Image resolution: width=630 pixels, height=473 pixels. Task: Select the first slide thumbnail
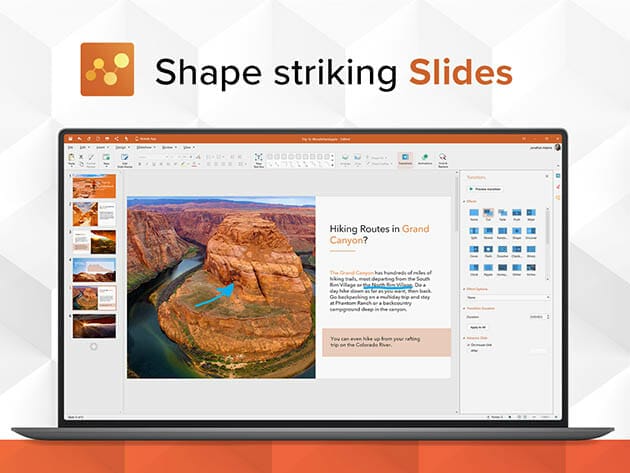point(94,186)
